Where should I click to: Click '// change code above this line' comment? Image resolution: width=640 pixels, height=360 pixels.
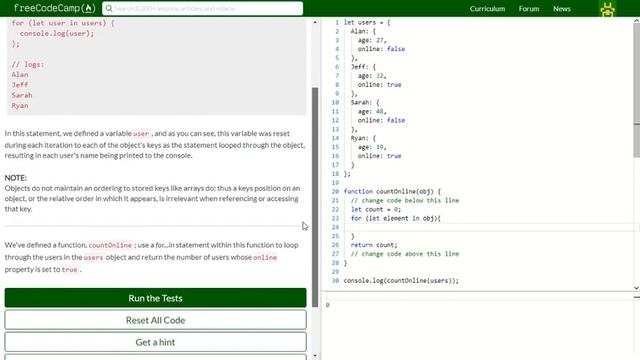pos(405,254)
